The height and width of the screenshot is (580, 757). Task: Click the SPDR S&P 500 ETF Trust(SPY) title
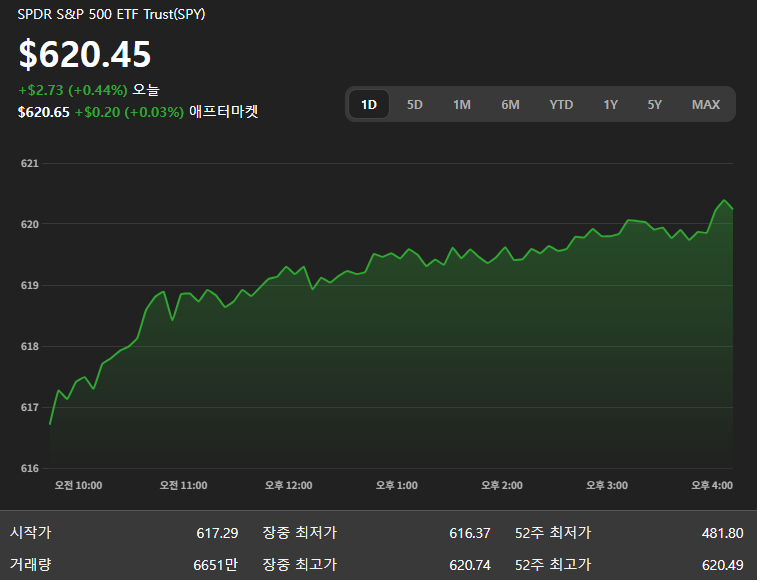(x=112, y=14)
